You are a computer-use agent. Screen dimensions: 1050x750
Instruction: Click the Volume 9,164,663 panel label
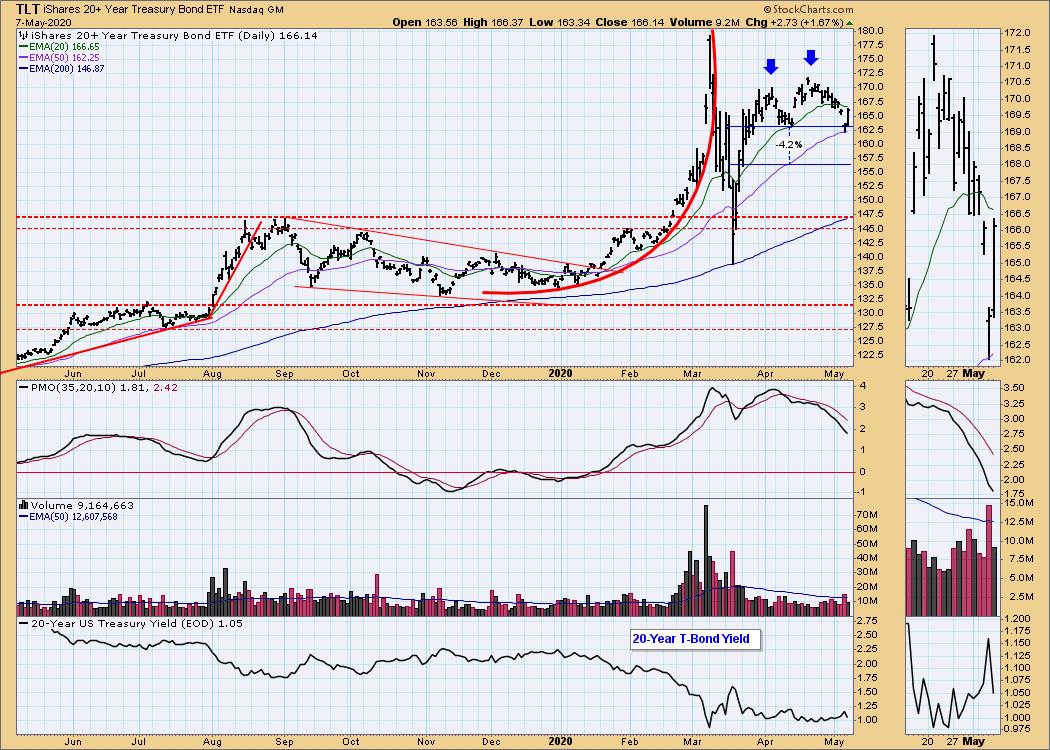pyautogui.click(x=82, y=506)
